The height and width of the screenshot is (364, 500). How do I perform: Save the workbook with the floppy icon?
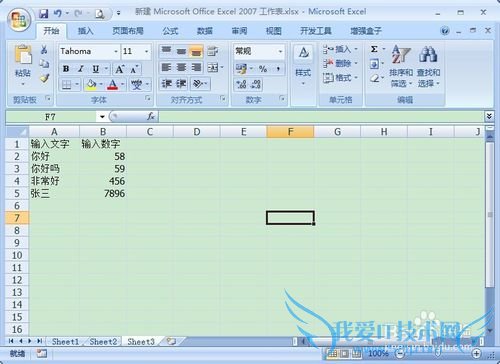pyautogui.click(x=44, y=13)
